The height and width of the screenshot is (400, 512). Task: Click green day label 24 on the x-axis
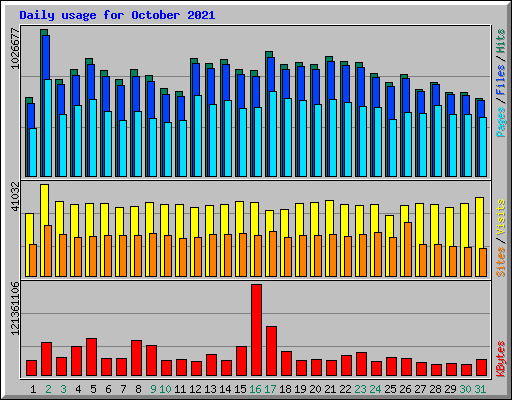[375, 389]
